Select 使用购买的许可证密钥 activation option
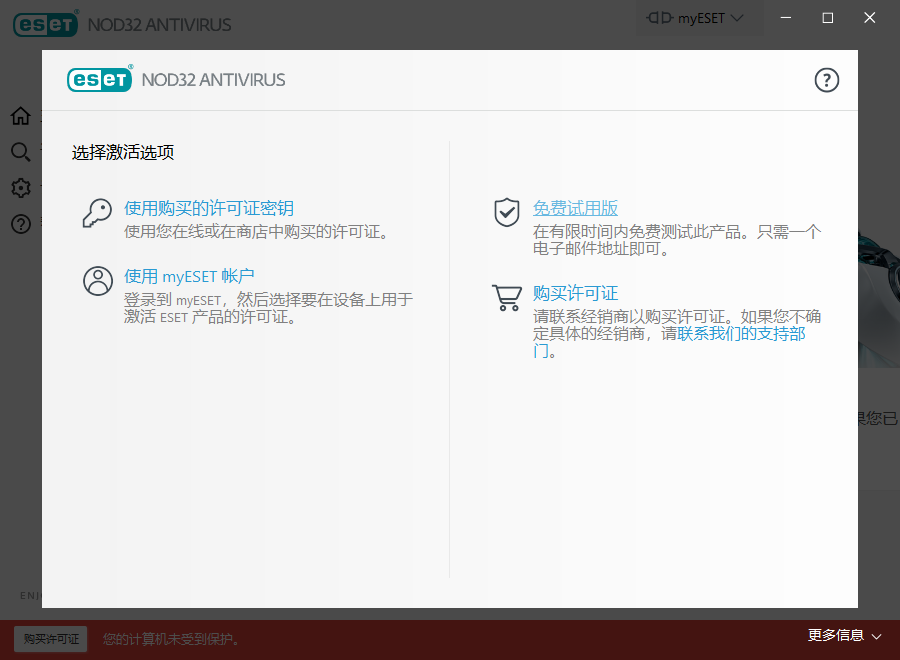The height and width of the screenshot is (660, 900). (209, 208)
